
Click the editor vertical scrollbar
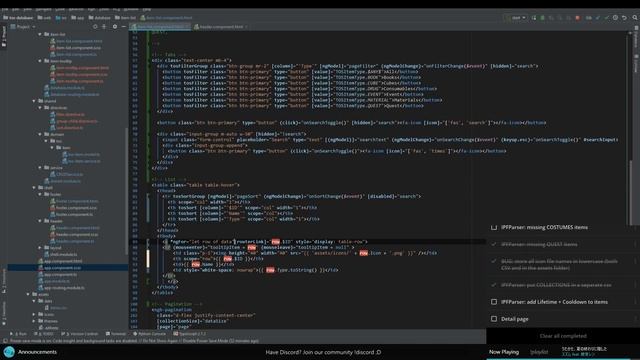(631, 192)
